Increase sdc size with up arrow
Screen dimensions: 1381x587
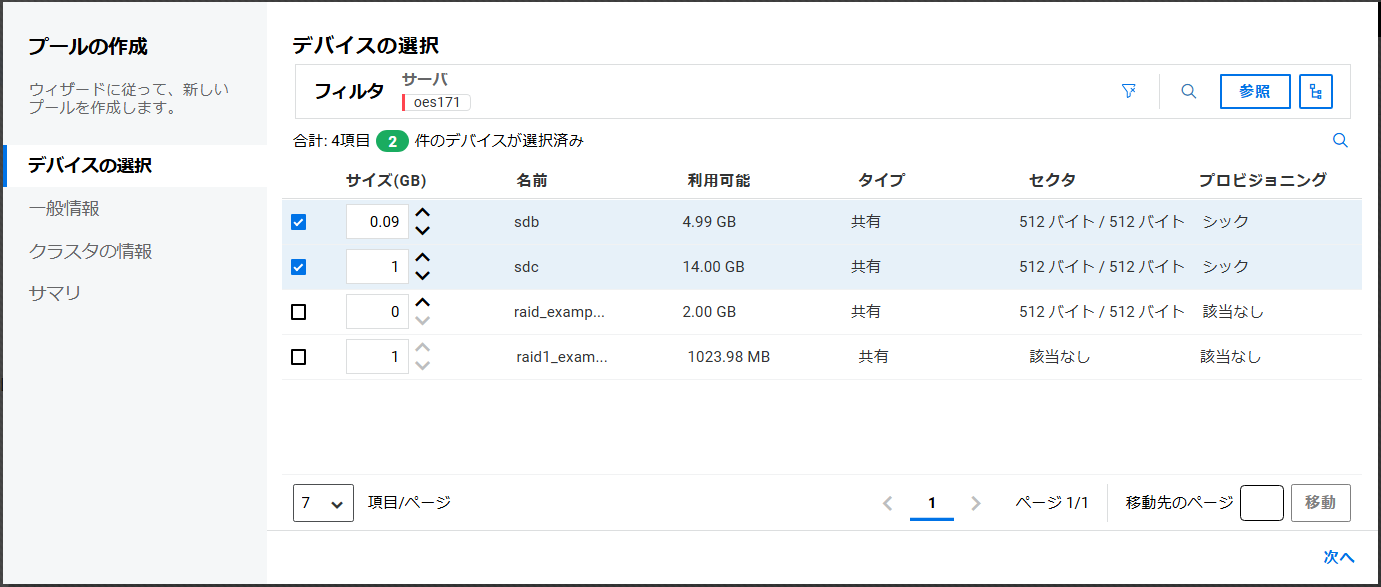click(423, 258)
